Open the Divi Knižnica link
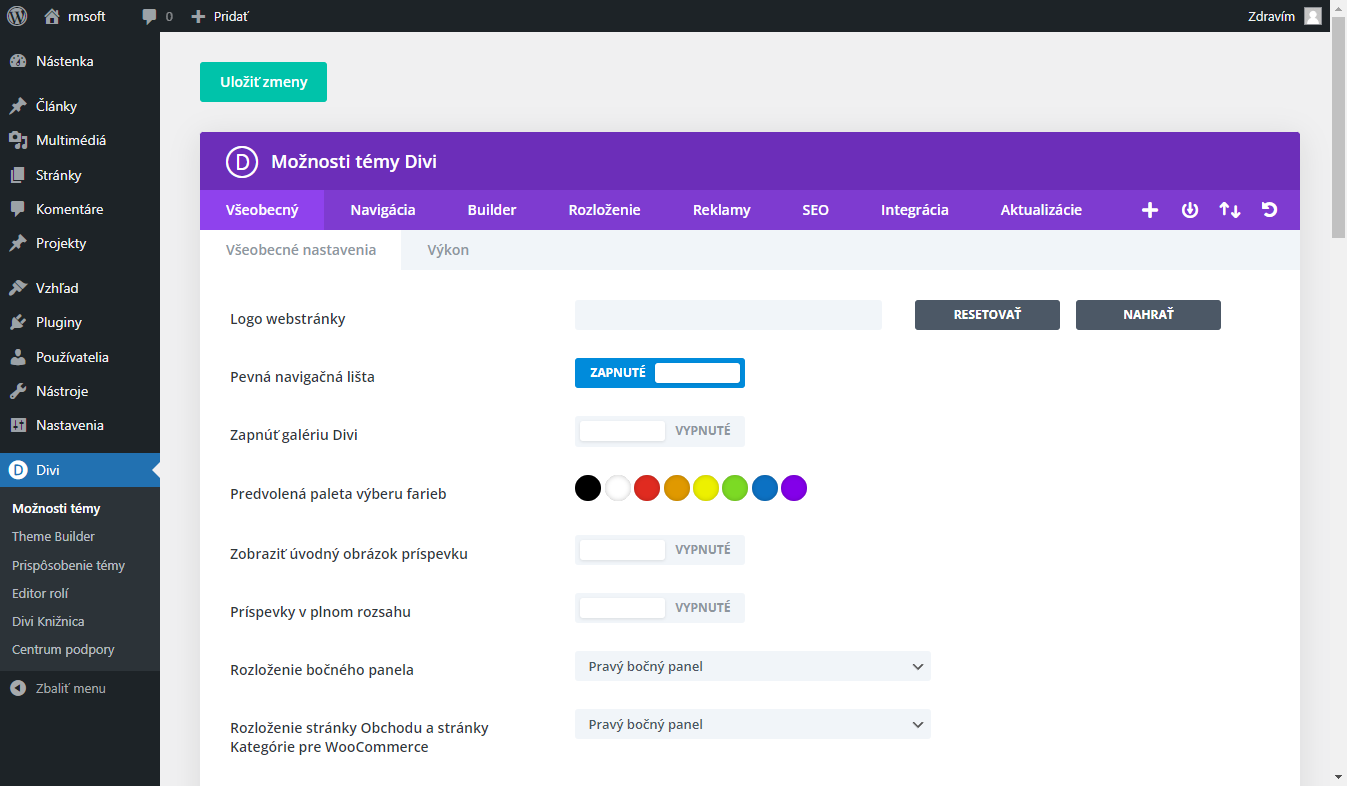The image size is (1347, 786). (x=48, y=621)
